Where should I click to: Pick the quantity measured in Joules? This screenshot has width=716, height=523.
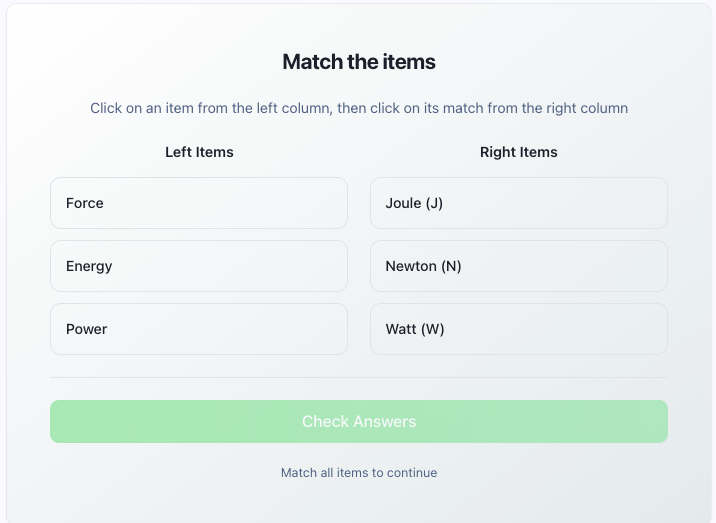click(x=199, y=266)
